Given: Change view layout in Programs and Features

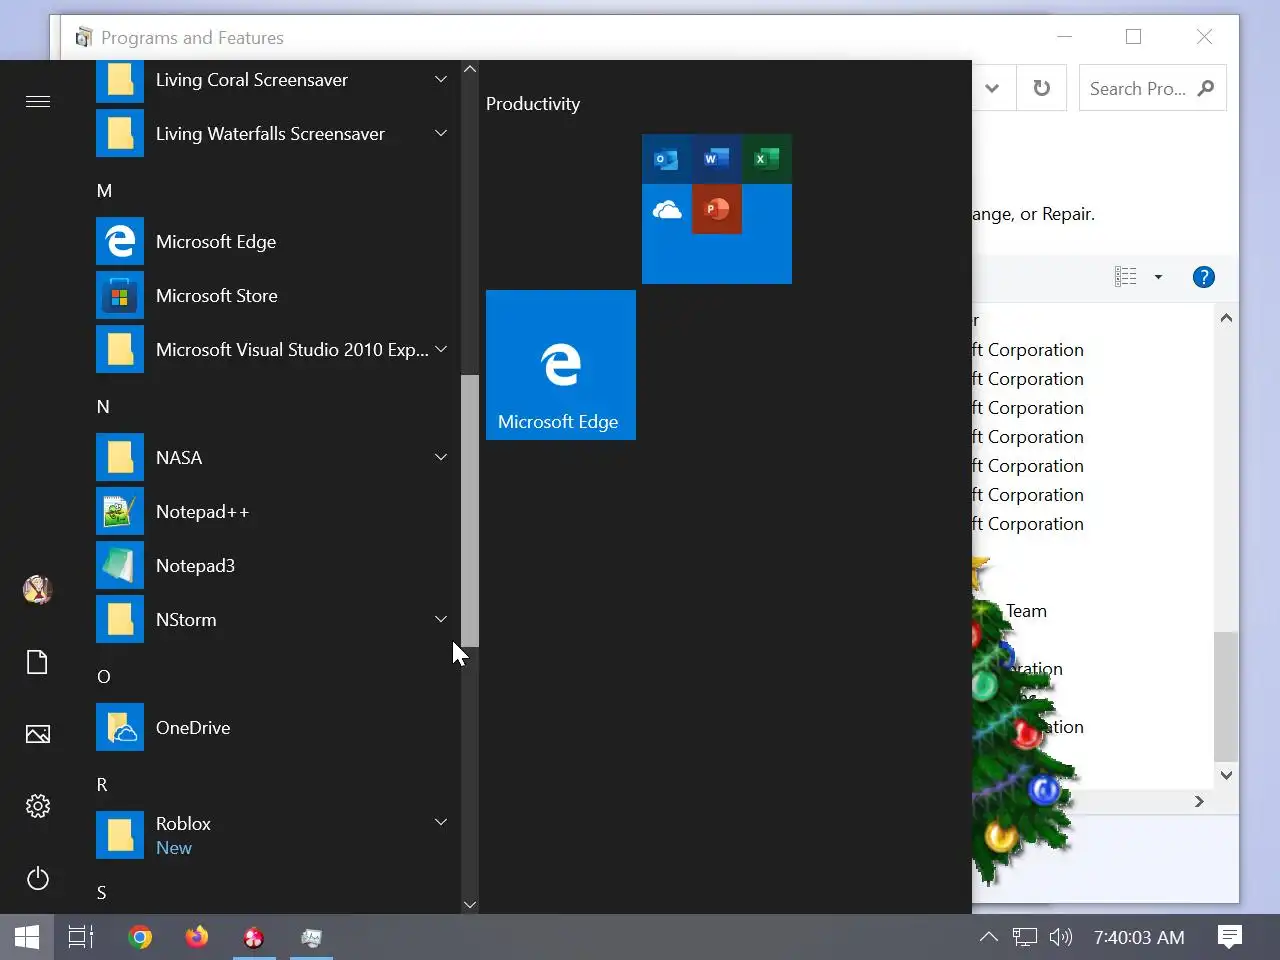Looking at the screenshot, I should [x=1126, y=277].
